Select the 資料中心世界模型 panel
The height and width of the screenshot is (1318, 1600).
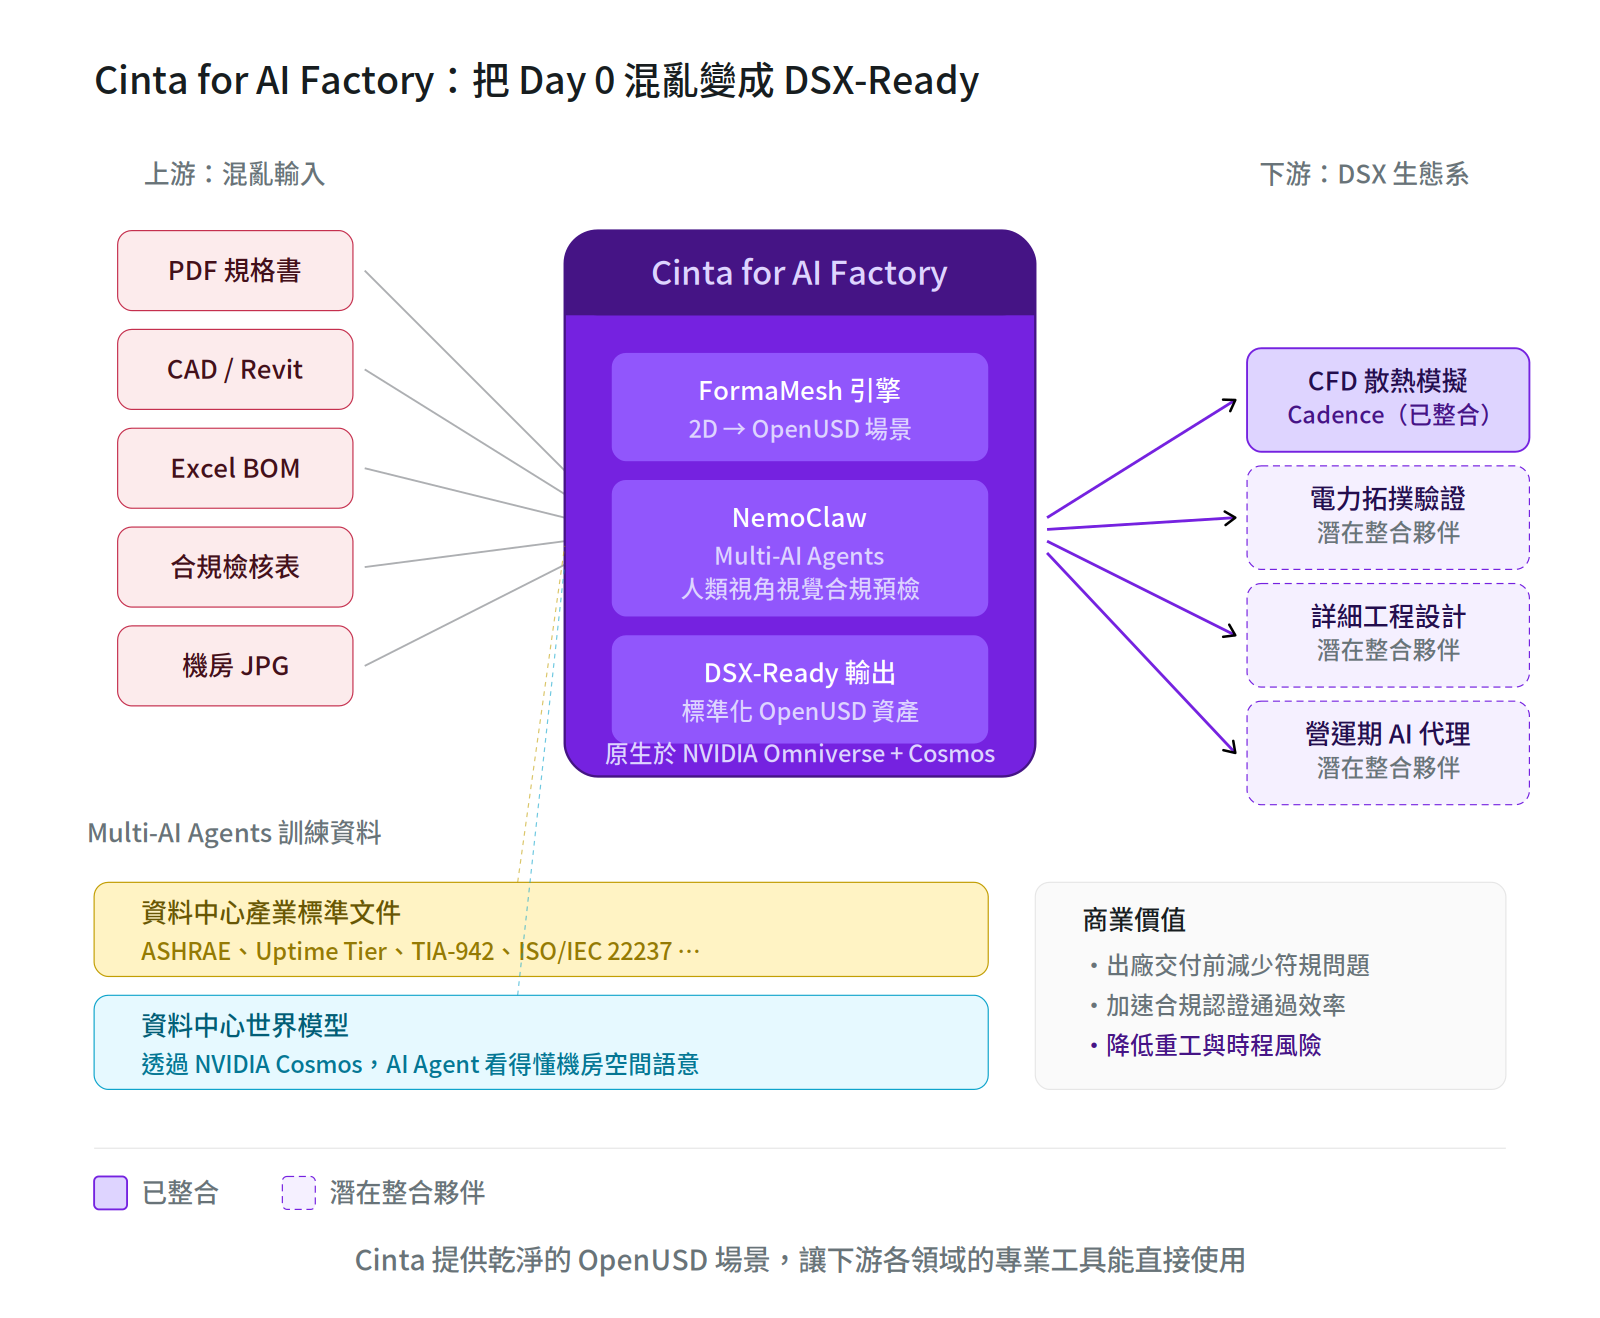pyautogui.click(x=541, y=1042)
